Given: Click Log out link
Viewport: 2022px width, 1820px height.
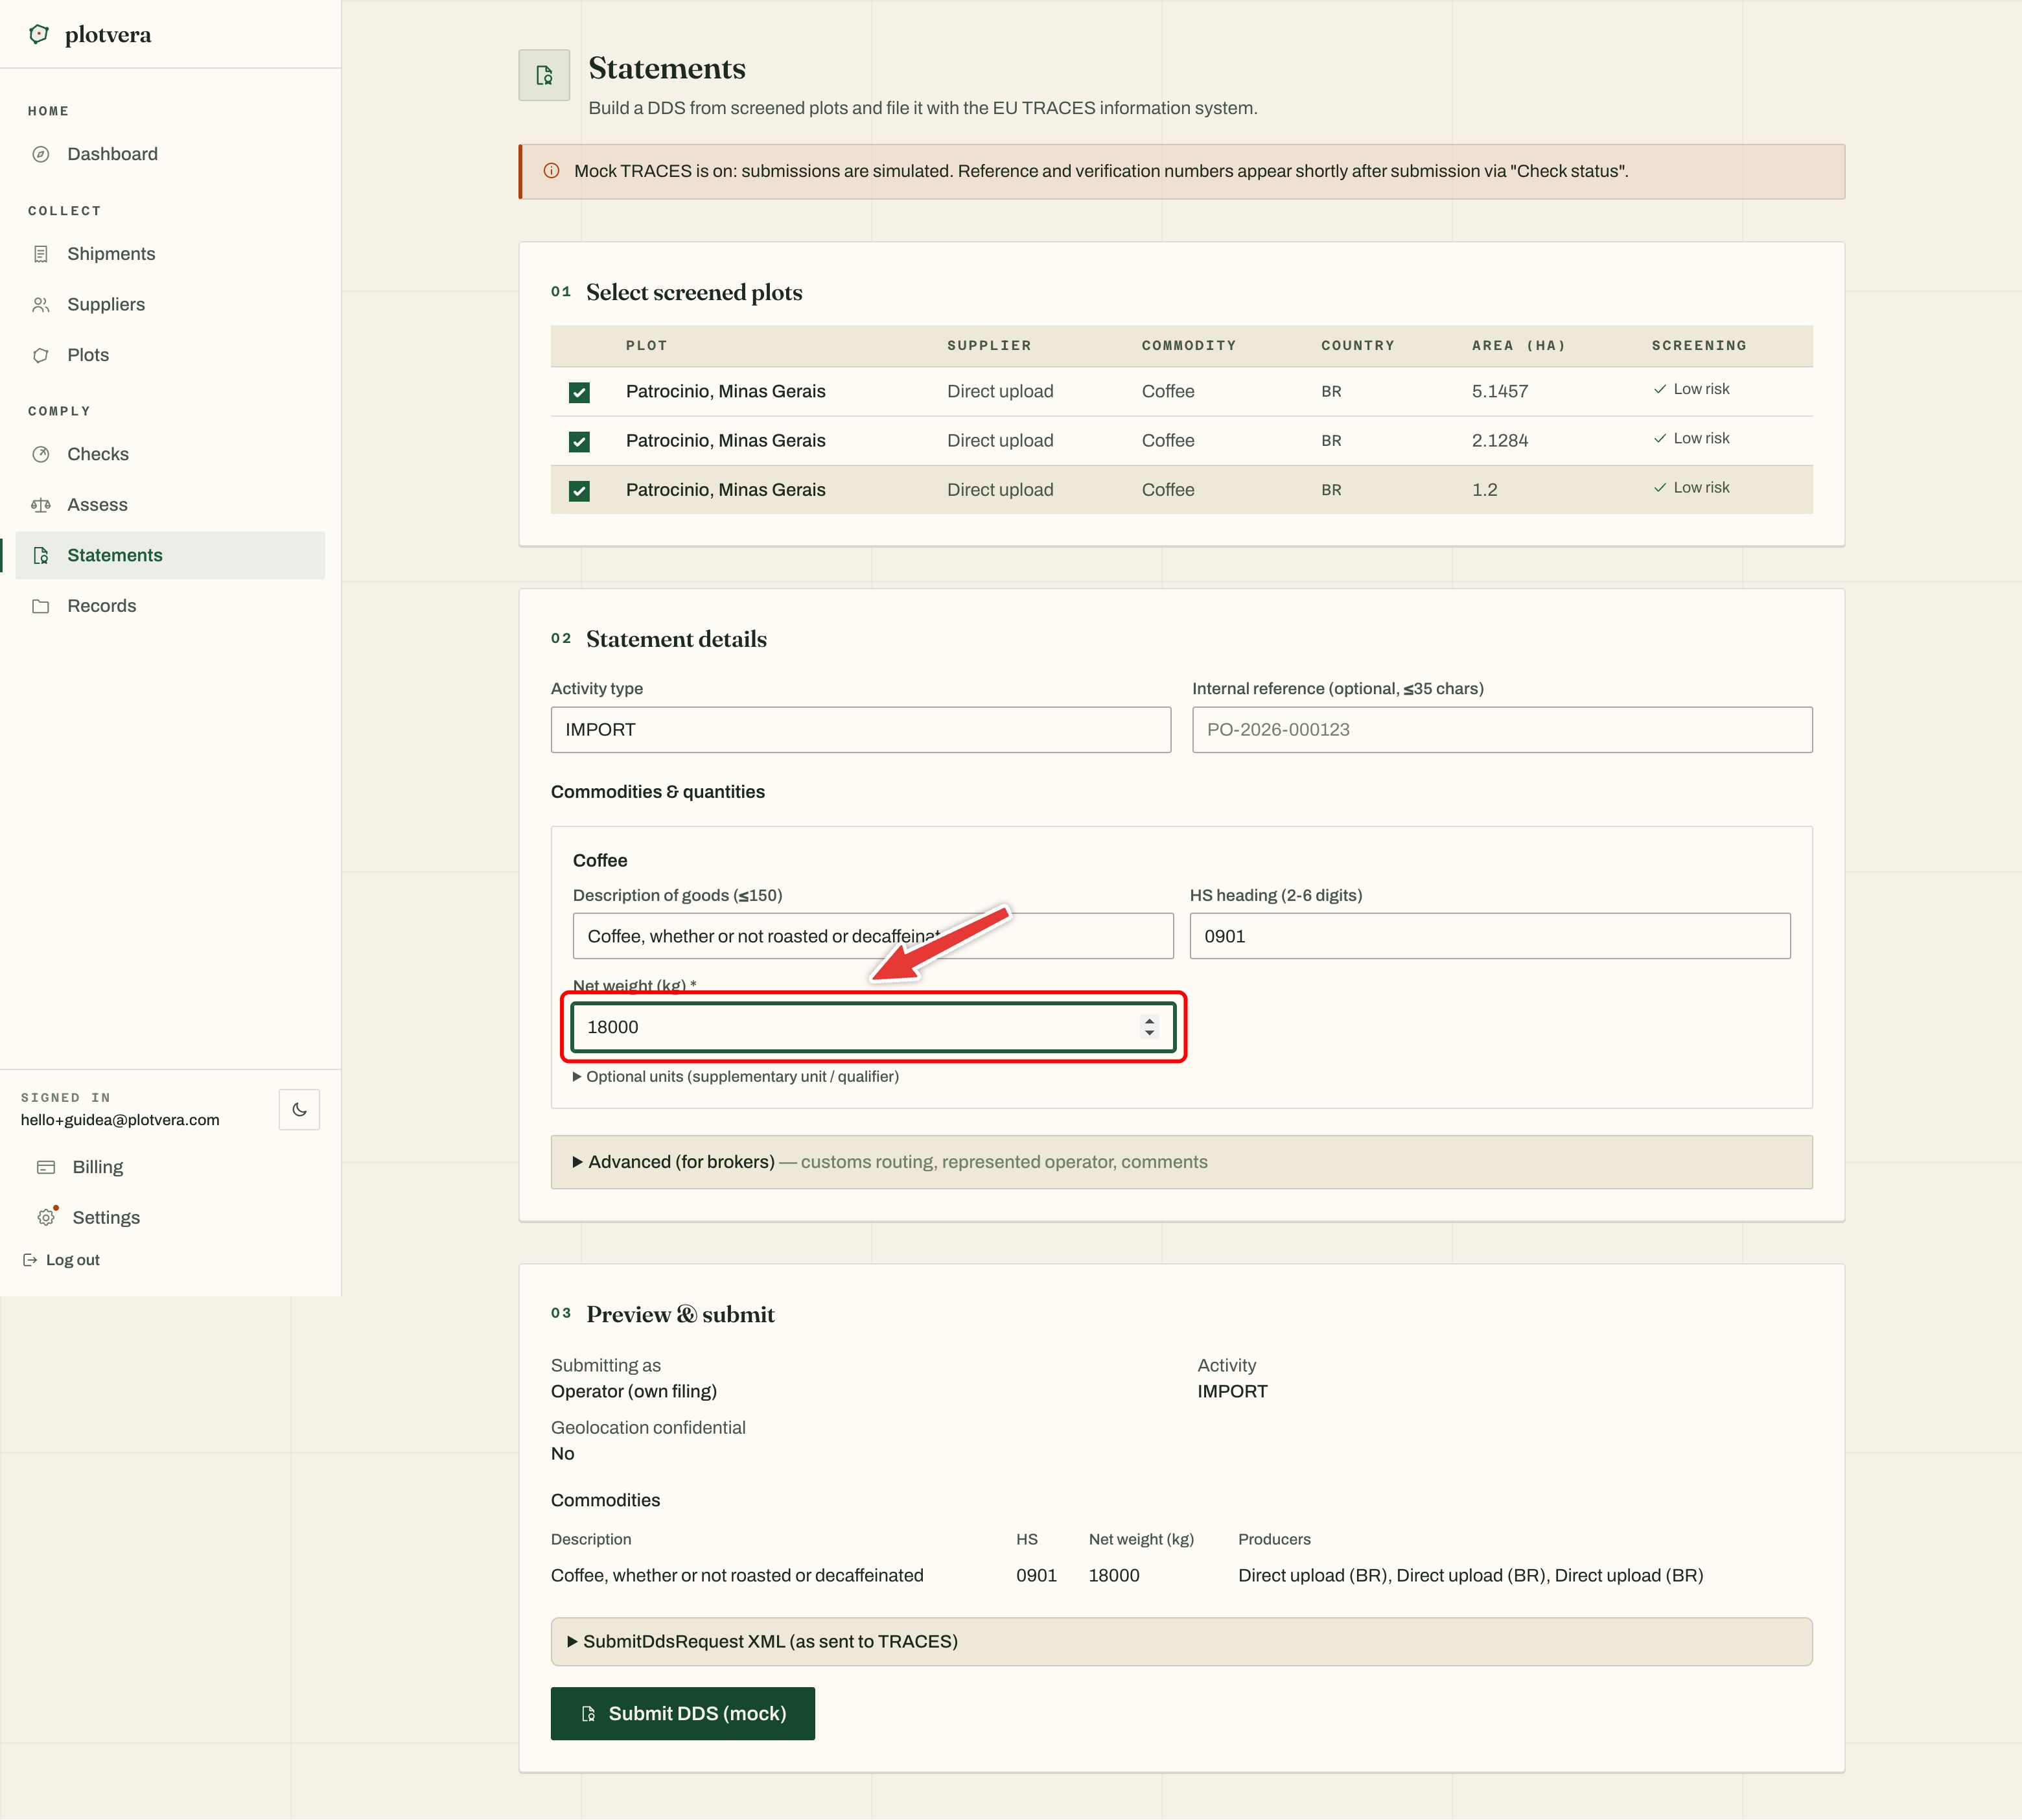Looking at the screenshot, I should tap(61, 1260).
